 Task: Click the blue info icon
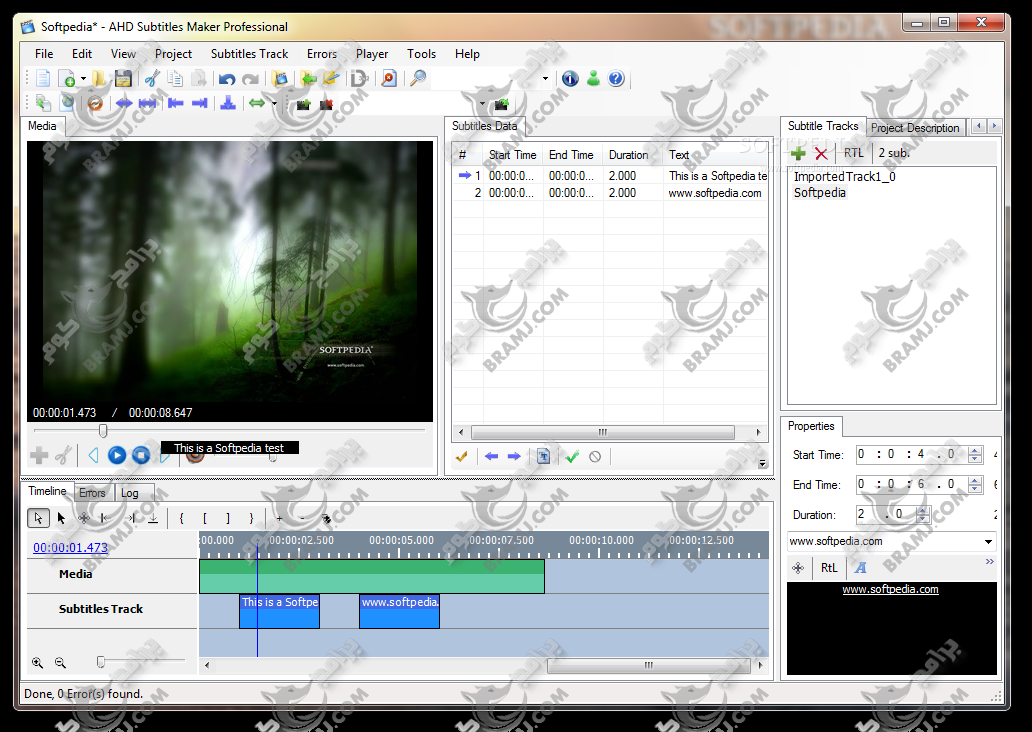coord(570,79)
